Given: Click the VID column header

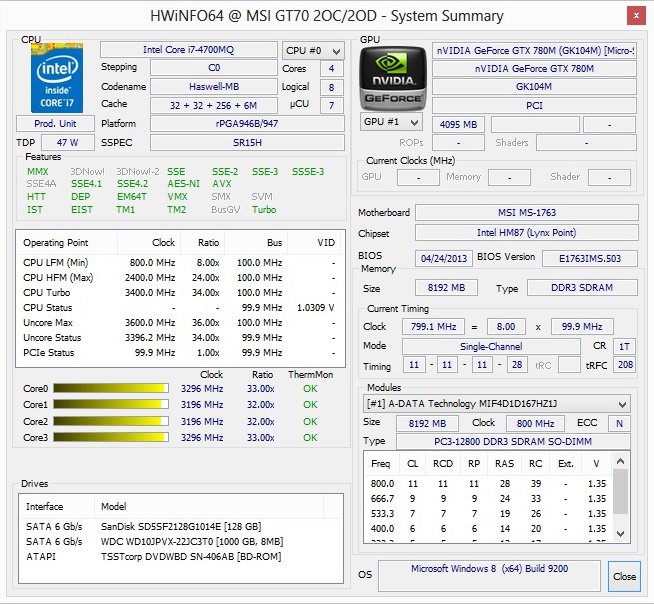Looking at the screenshot, I should point(314,243).
